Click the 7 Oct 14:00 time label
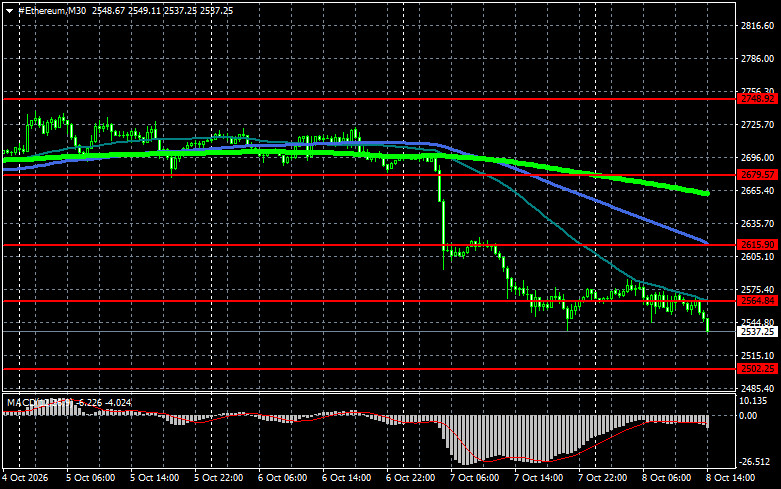The width and height of the screenshot is (781, 489). [539, 478]
